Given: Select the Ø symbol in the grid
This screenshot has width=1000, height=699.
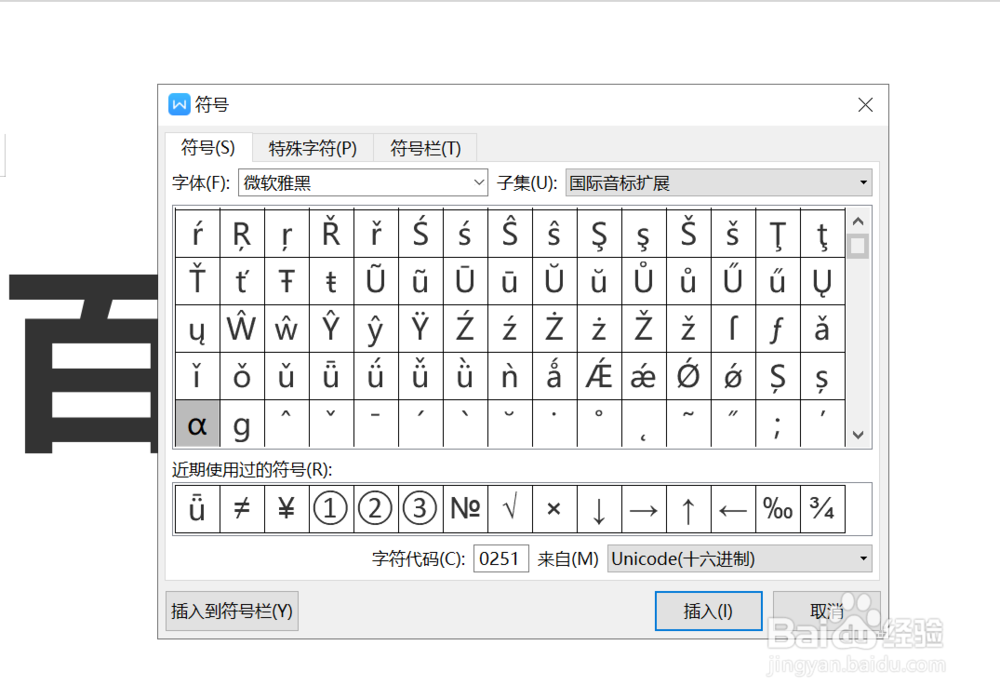Looking at the screenshot, I should [x=687, y=377].
